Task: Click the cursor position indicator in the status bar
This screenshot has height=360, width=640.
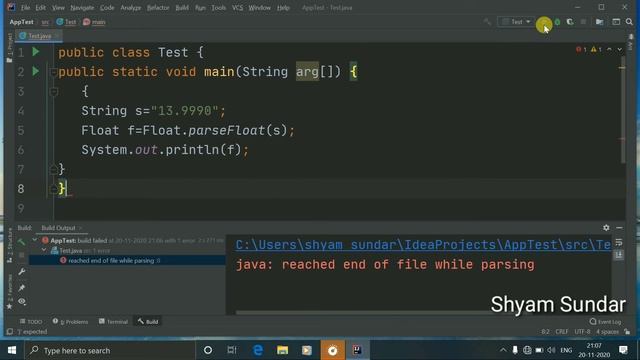Action: point(545,332)
